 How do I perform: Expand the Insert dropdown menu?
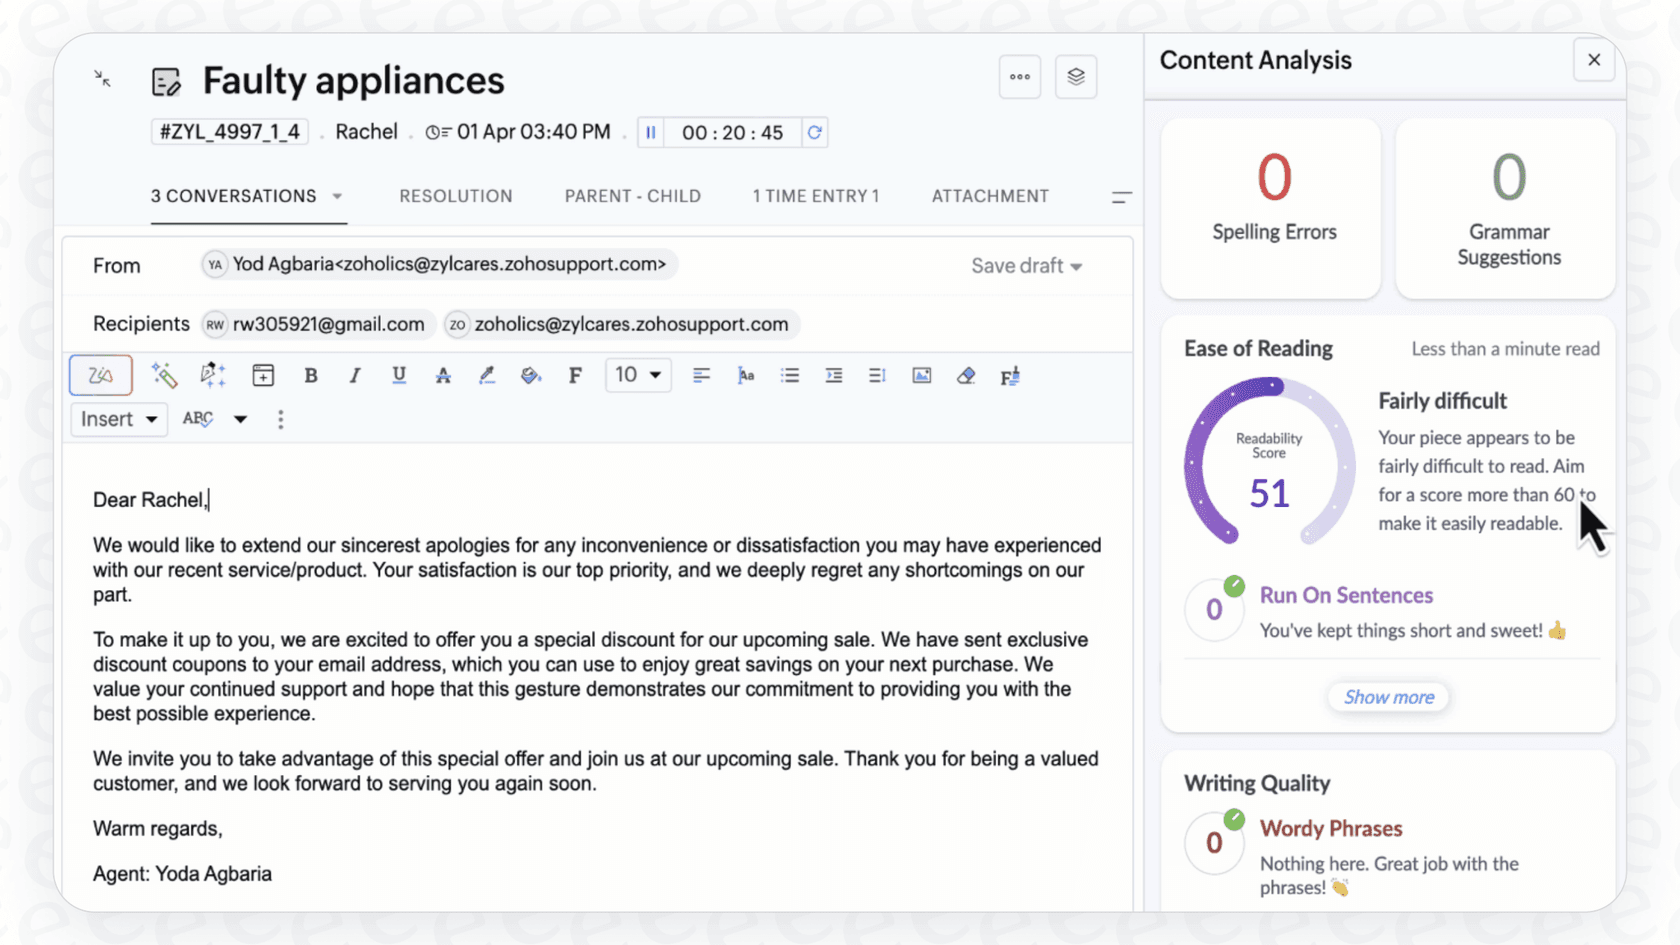point(118,419)
